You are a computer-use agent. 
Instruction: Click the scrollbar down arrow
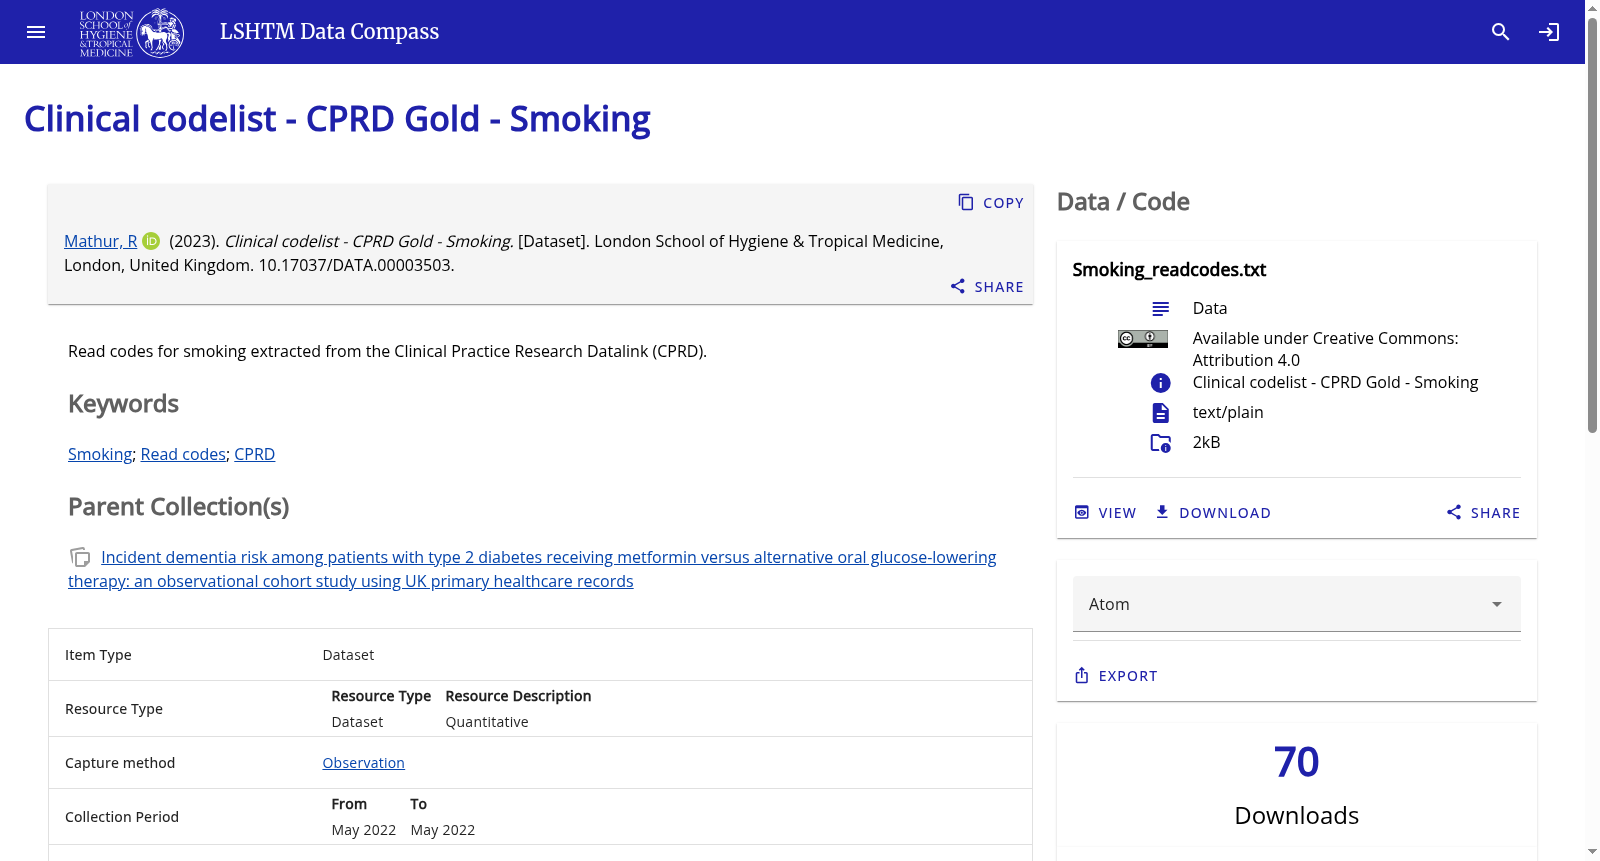click(x=1592, y=852)
